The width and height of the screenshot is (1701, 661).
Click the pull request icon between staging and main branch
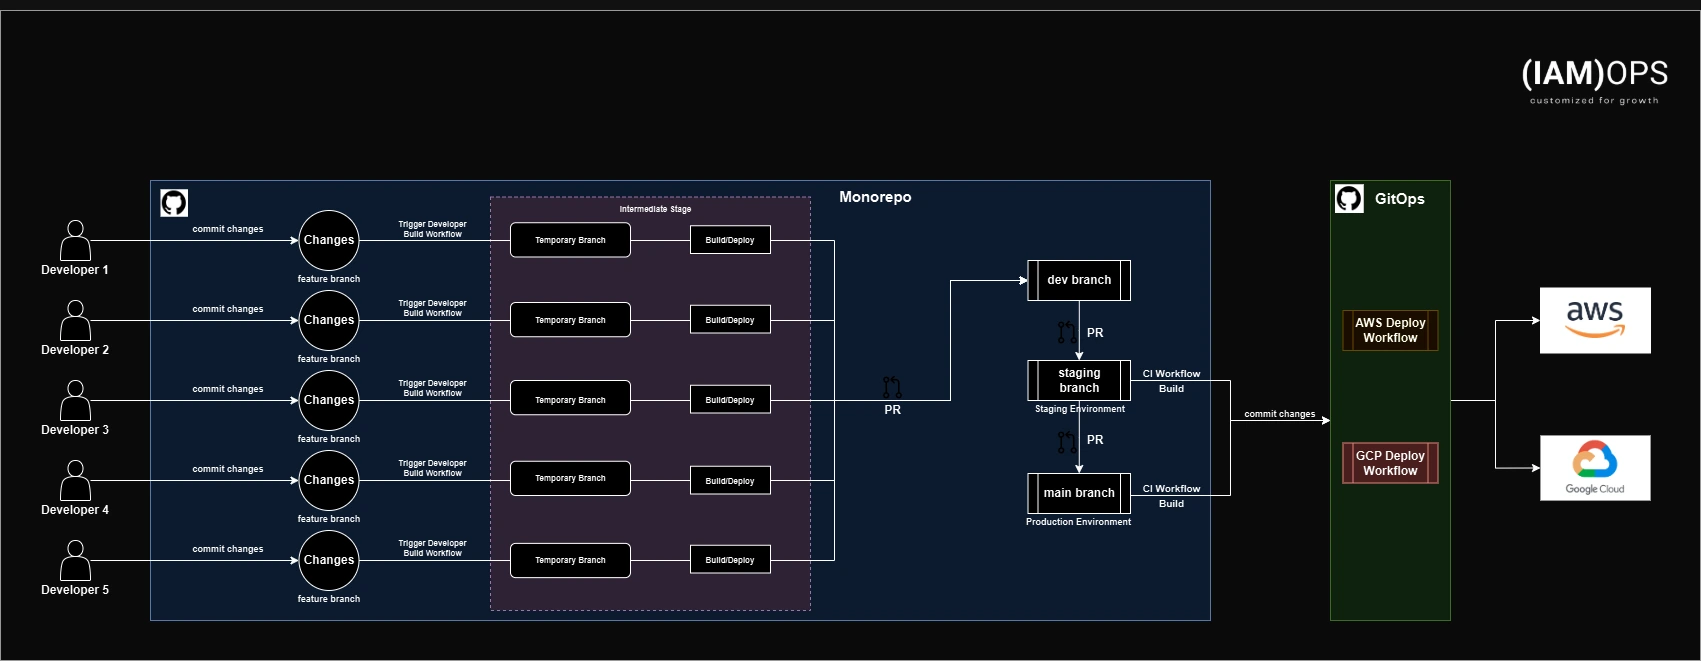click(x=1067, y=441)
